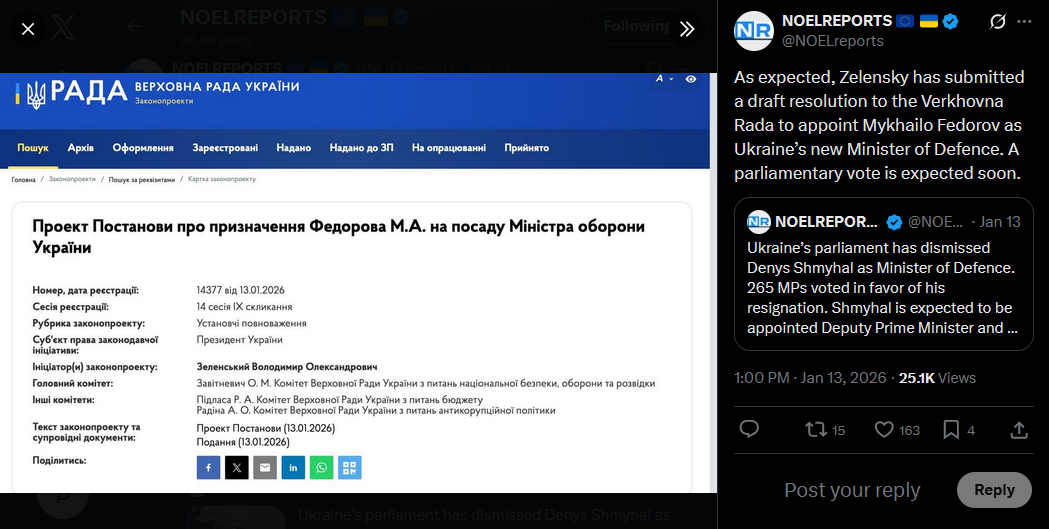The image size is (1049, 529).
Task: Select the Архів tab in the image
Action: 80,148
